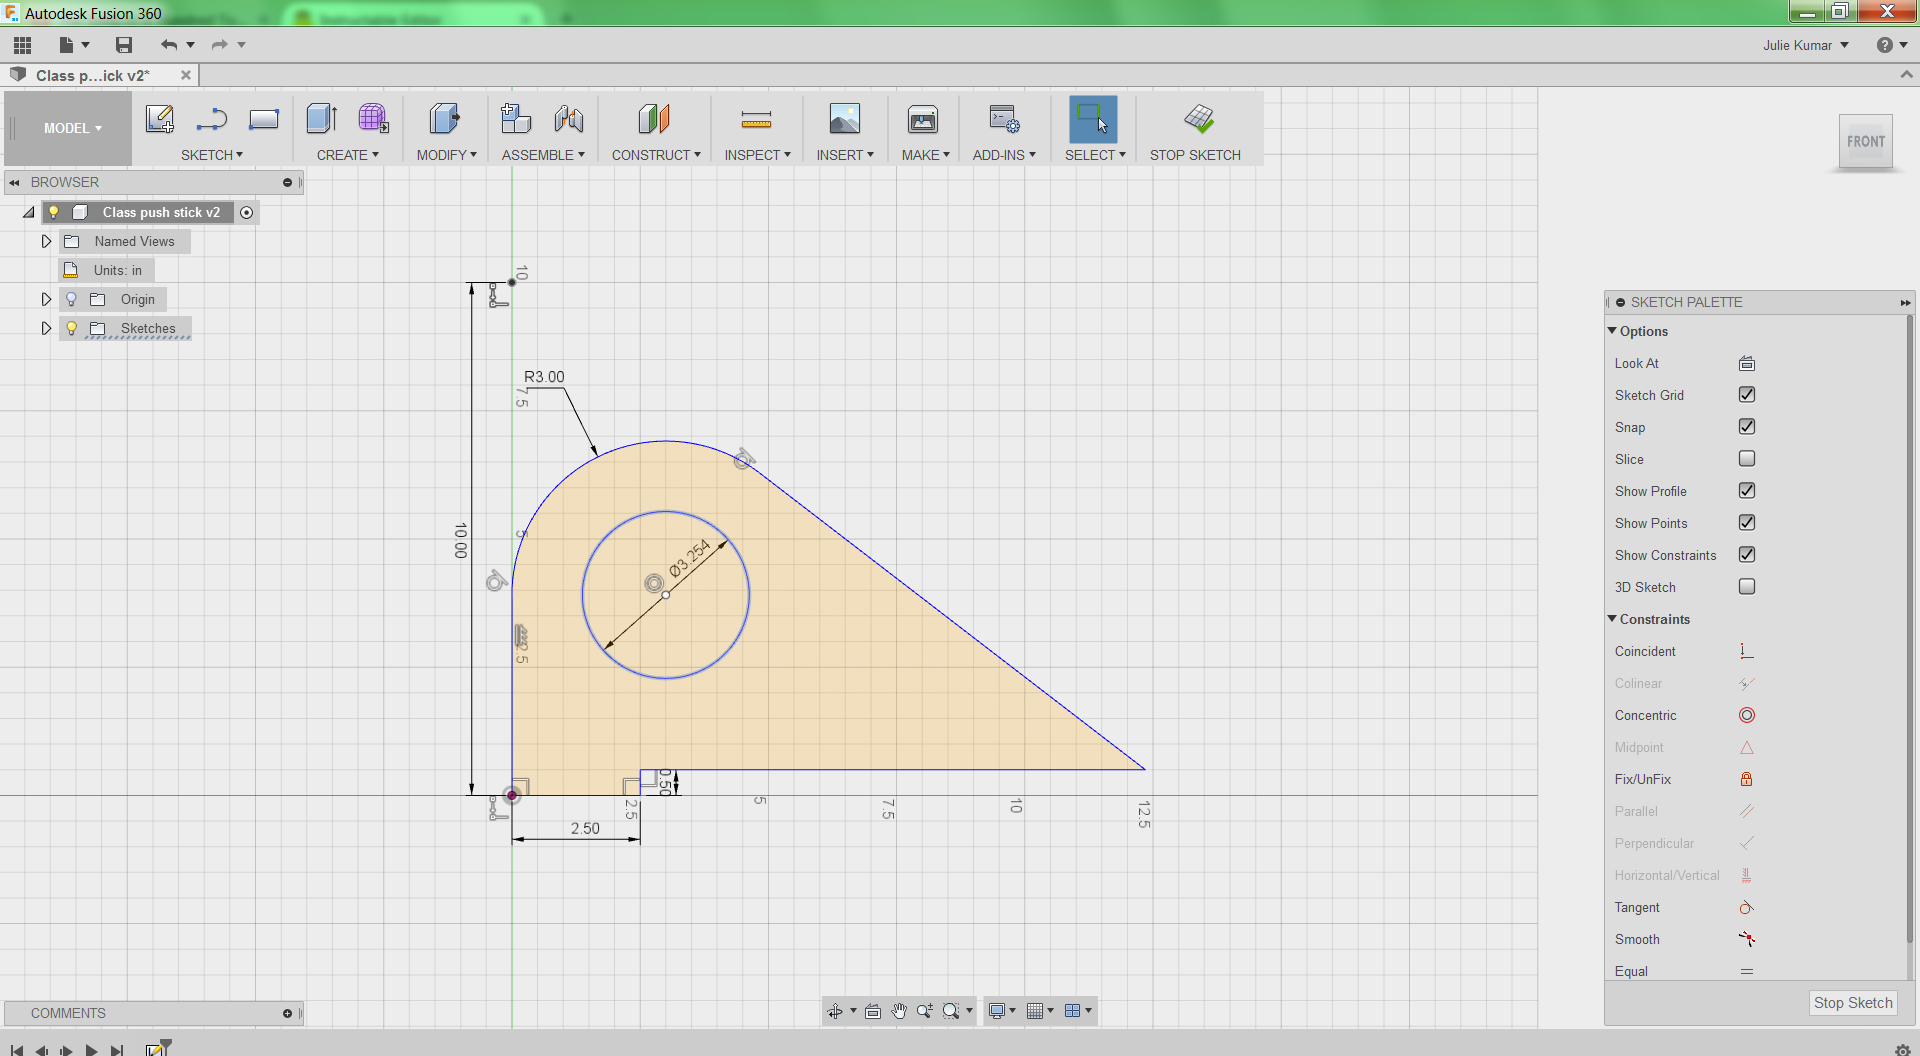Click the timeline Play button
The width and height of the screenshot is (1920, 1056).
pos(91,1050)
